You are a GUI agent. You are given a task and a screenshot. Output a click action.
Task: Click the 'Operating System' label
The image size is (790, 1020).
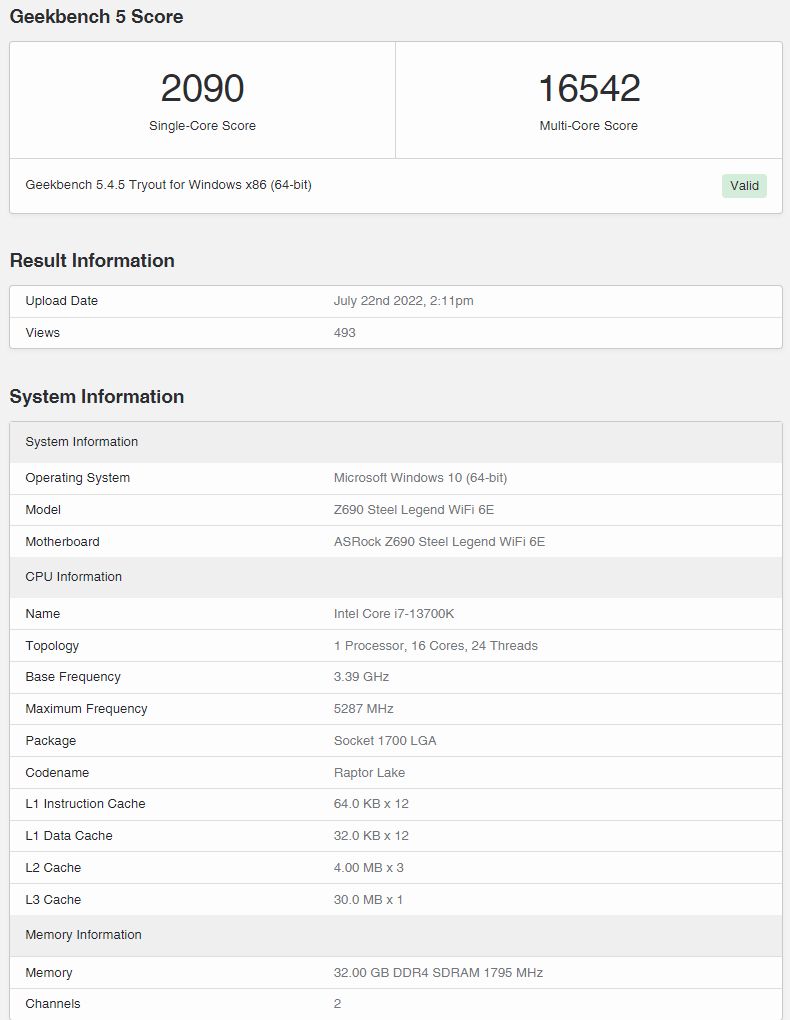coord(77,477)
